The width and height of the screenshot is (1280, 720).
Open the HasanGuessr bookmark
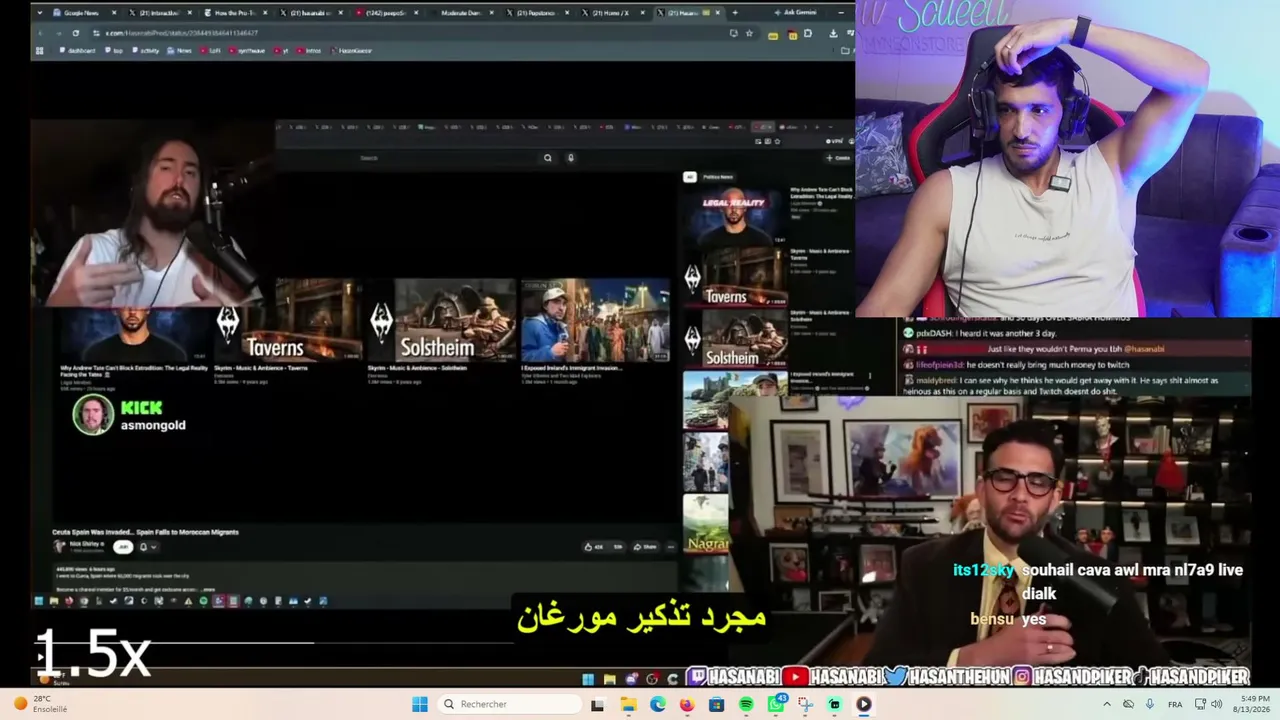pos(350,50)
